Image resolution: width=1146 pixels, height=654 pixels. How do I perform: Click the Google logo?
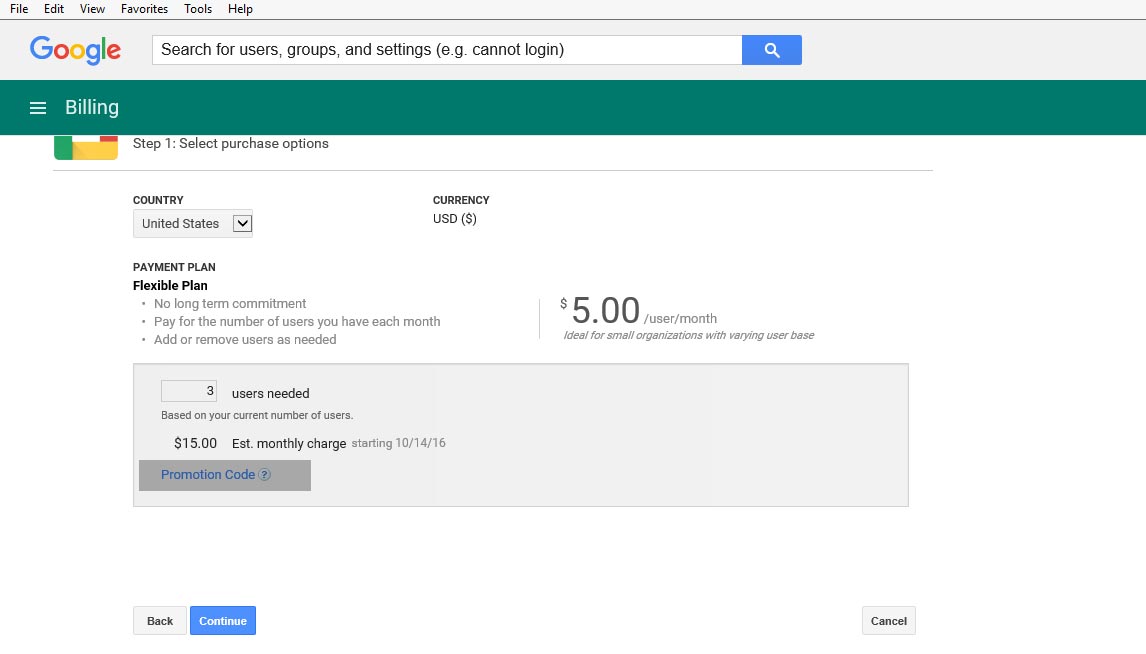pyautogui.click(x=75, y=50)
